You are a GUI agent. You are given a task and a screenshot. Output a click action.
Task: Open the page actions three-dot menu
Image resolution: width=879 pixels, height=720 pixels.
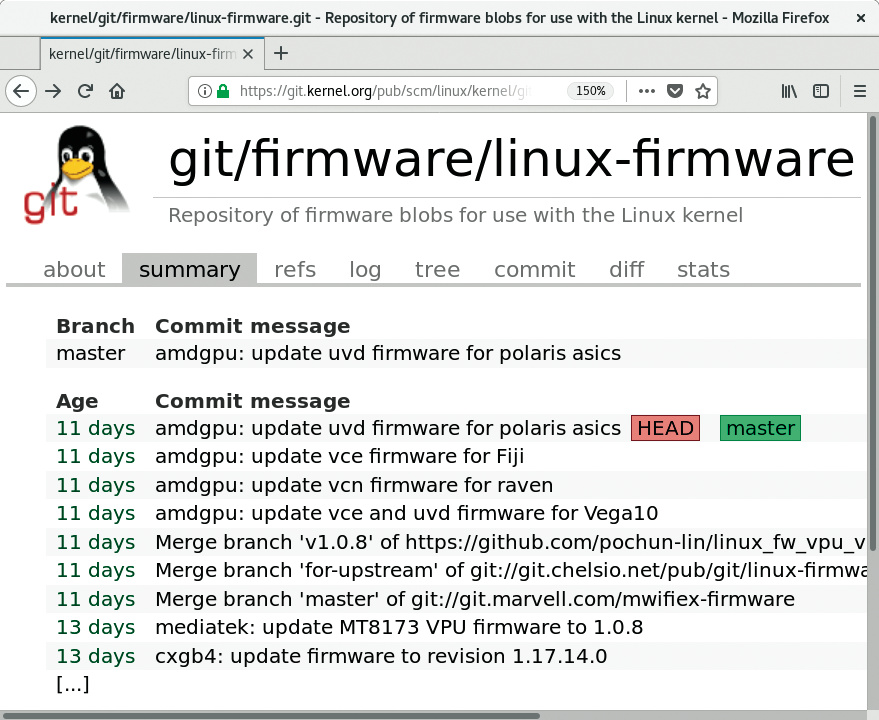tap(646, 91)
